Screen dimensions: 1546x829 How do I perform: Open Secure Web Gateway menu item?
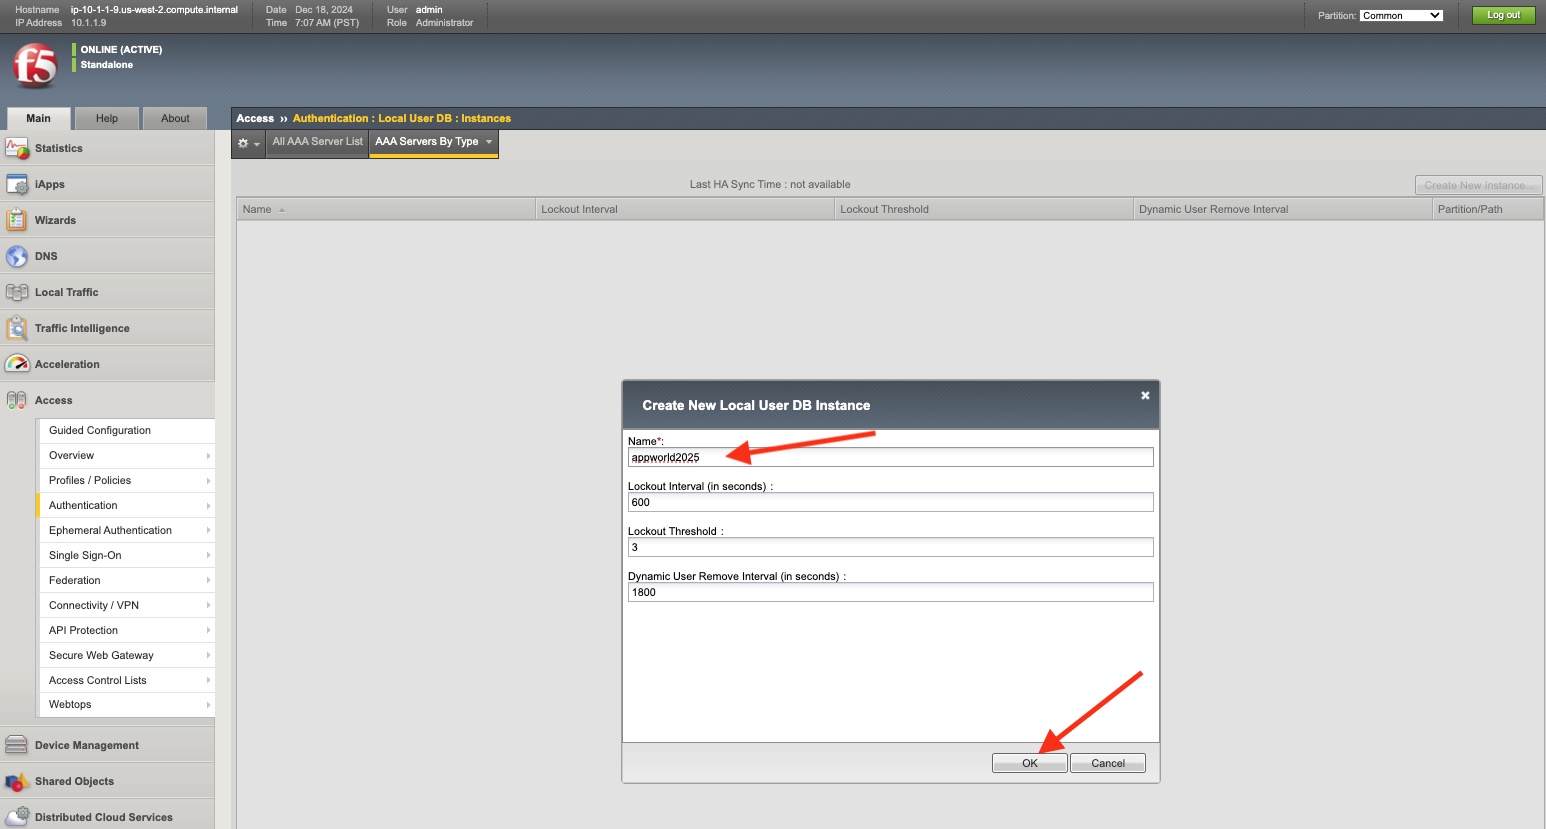pos(126,655)
